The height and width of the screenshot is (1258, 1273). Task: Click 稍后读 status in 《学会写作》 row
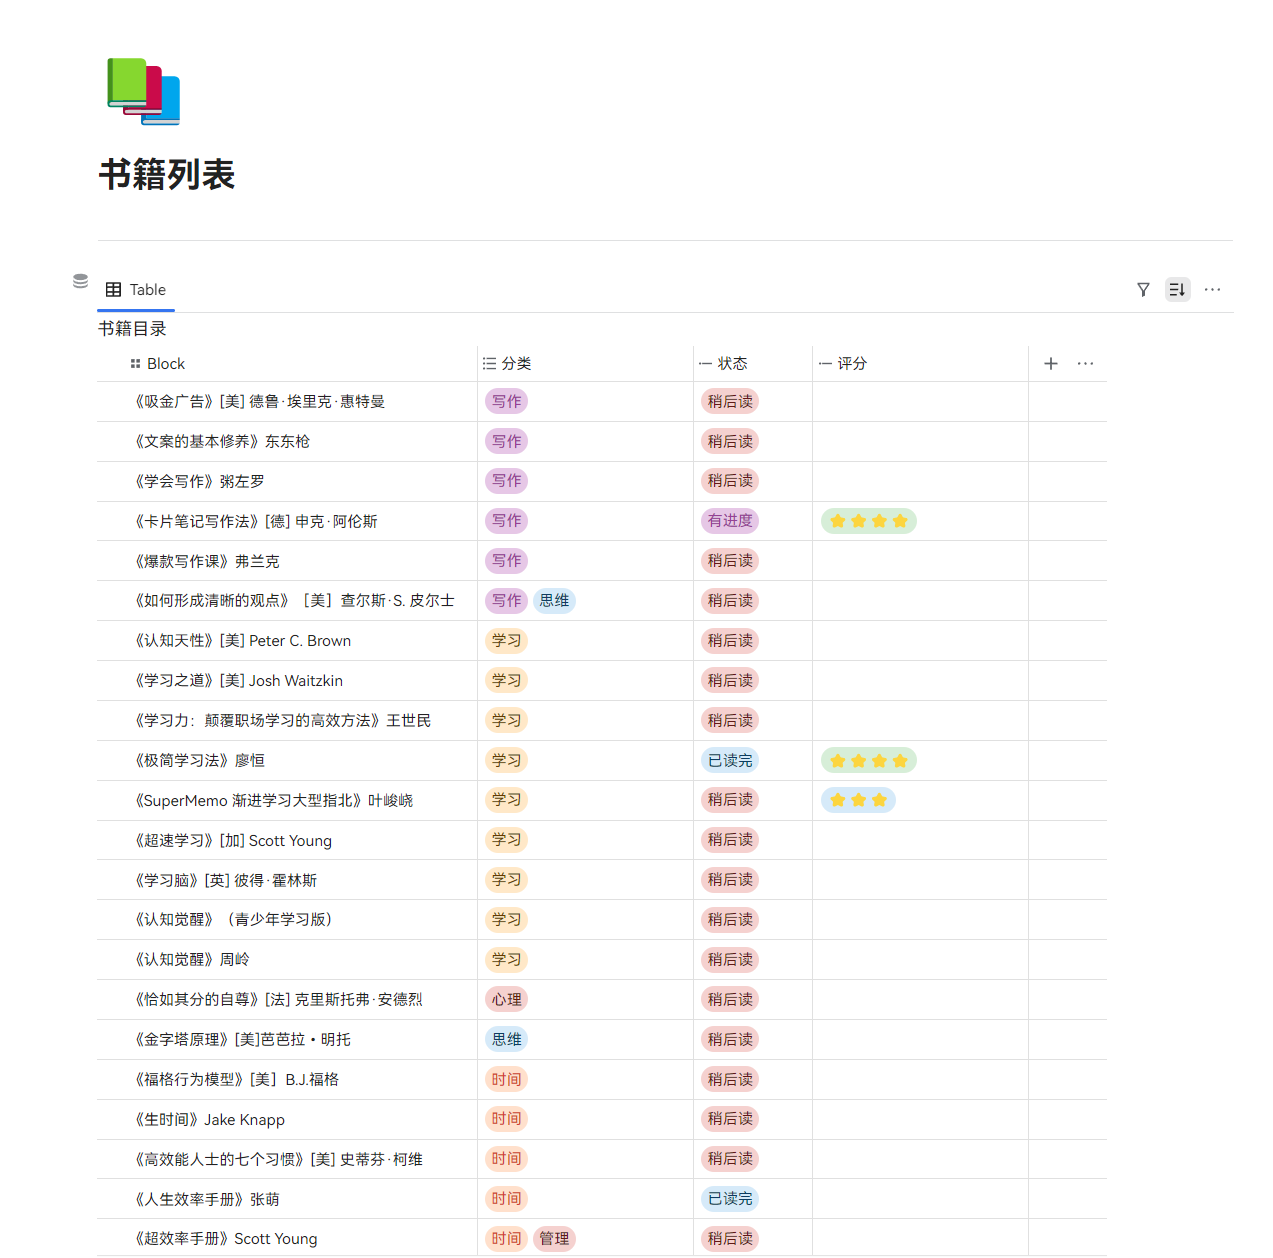[x=730, y=482]
